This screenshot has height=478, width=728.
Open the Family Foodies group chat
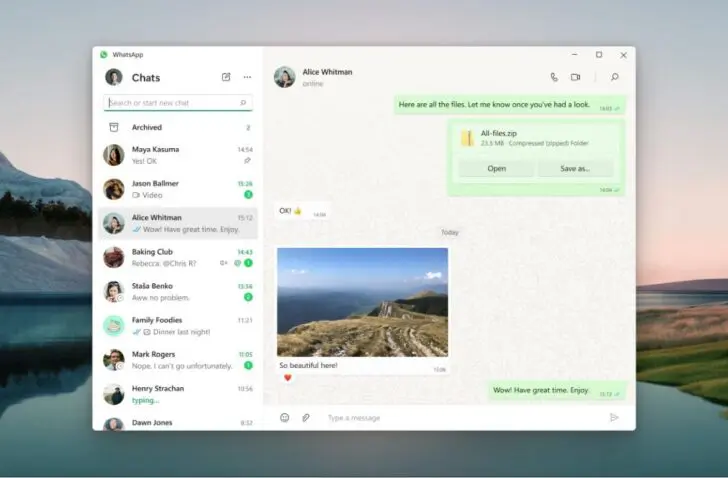[x=178, y=326]
